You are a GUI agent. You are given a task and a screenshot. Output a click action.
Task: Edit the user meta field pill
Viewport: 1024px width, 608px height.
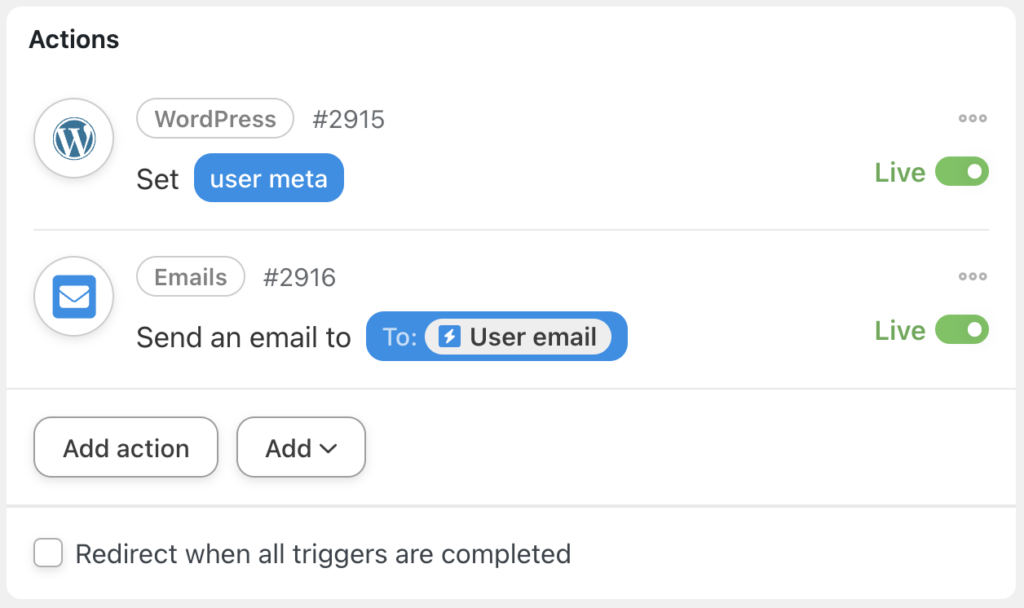click(269, 178)
